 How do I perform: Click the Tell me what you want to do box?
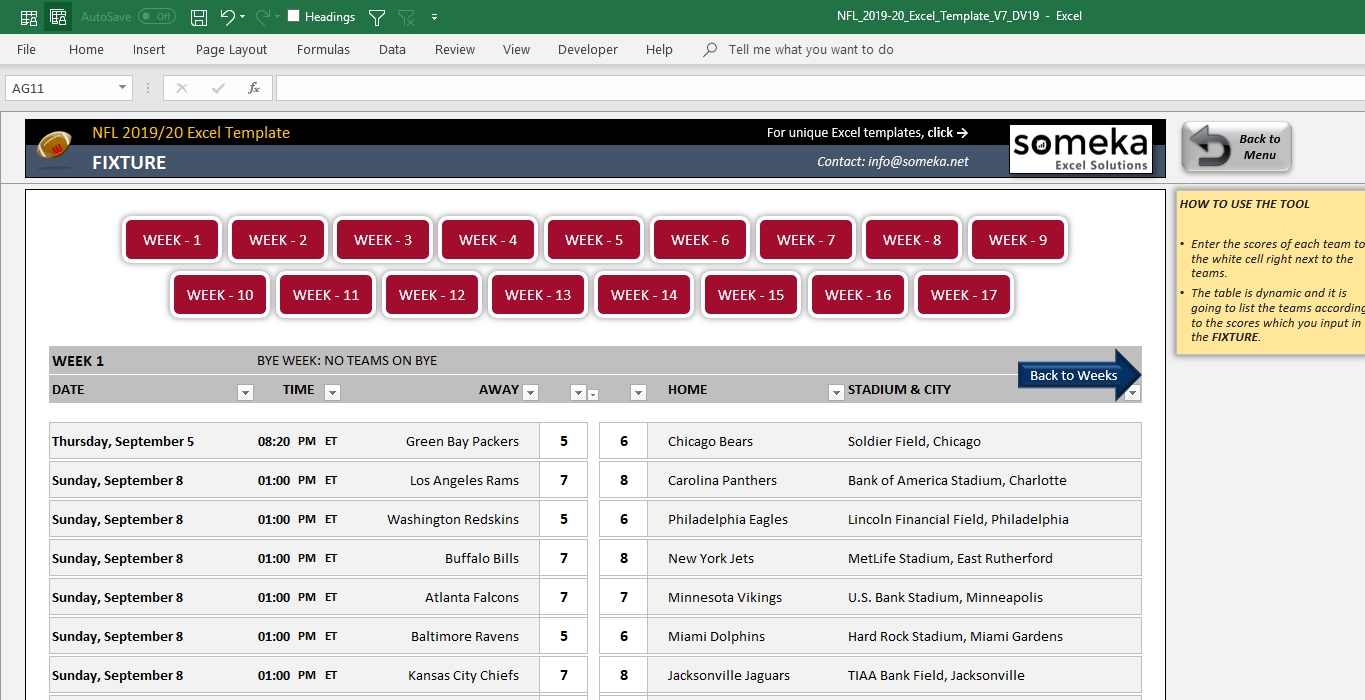pos(811,49)
